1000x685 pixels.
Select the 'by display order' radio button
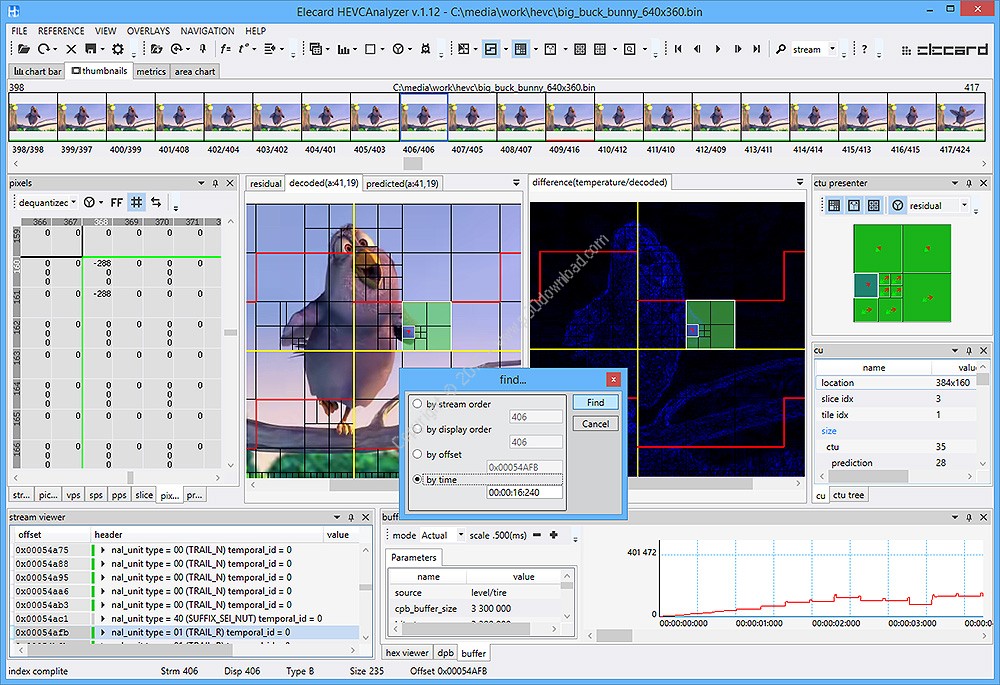(x=417, y=429)
